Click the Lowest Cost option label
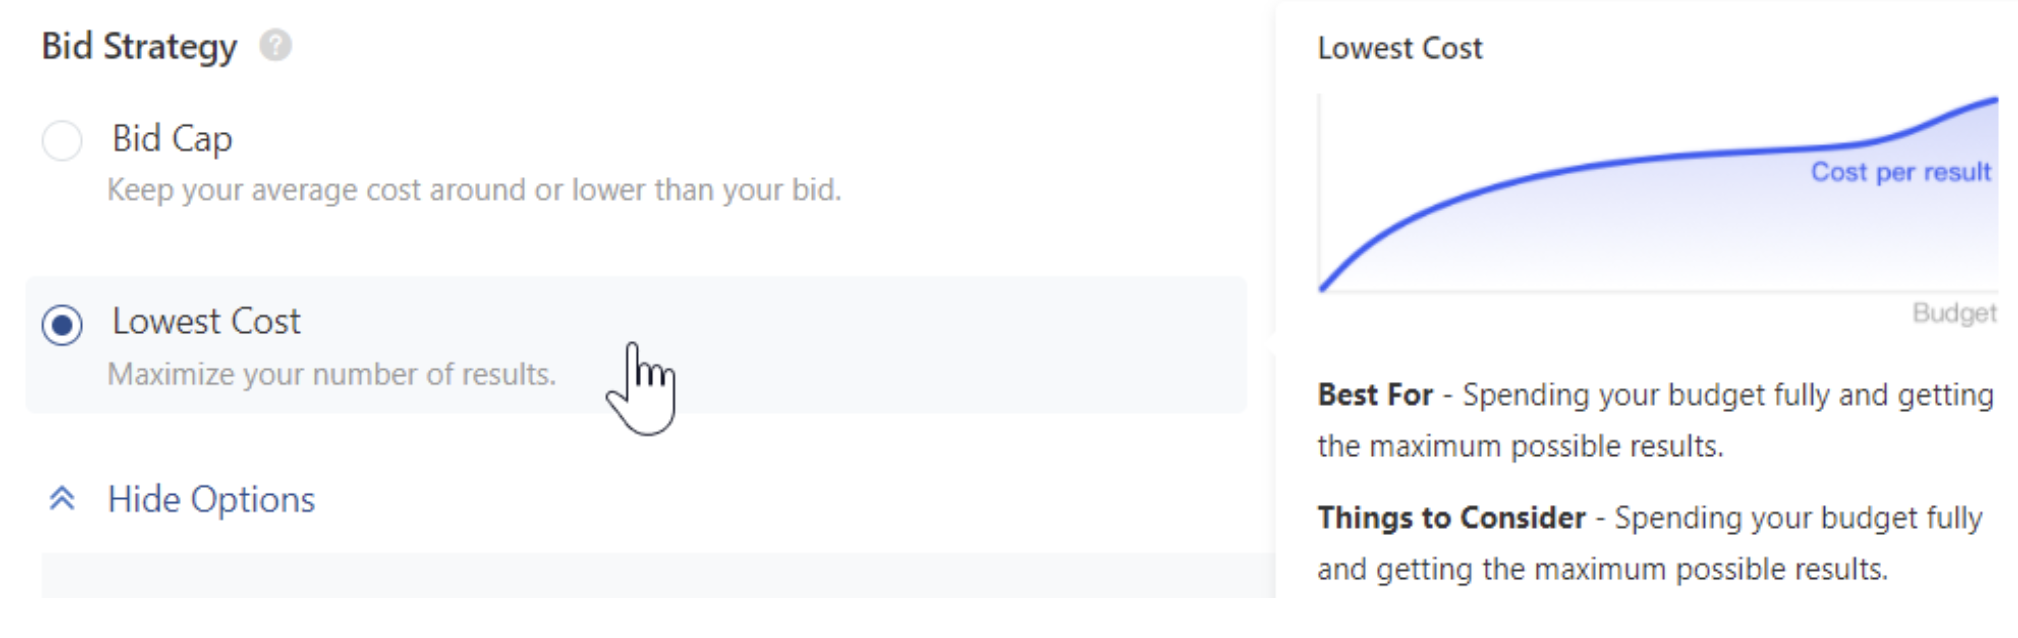The height and width of the screenshot is (638, 2018). click(x=206, y=321)
